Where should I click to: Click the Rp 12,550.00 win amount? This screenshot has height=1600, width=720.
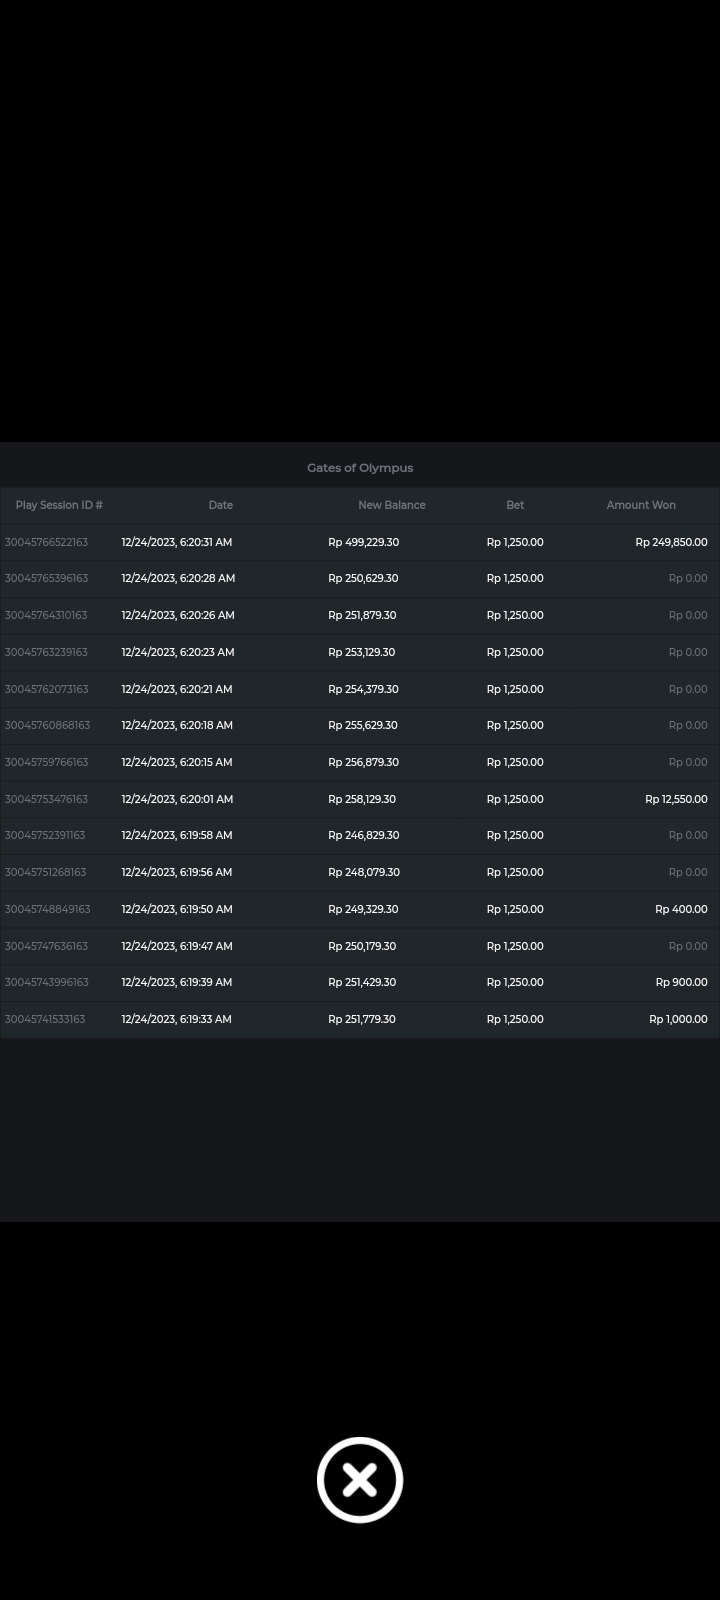point(676,799)
